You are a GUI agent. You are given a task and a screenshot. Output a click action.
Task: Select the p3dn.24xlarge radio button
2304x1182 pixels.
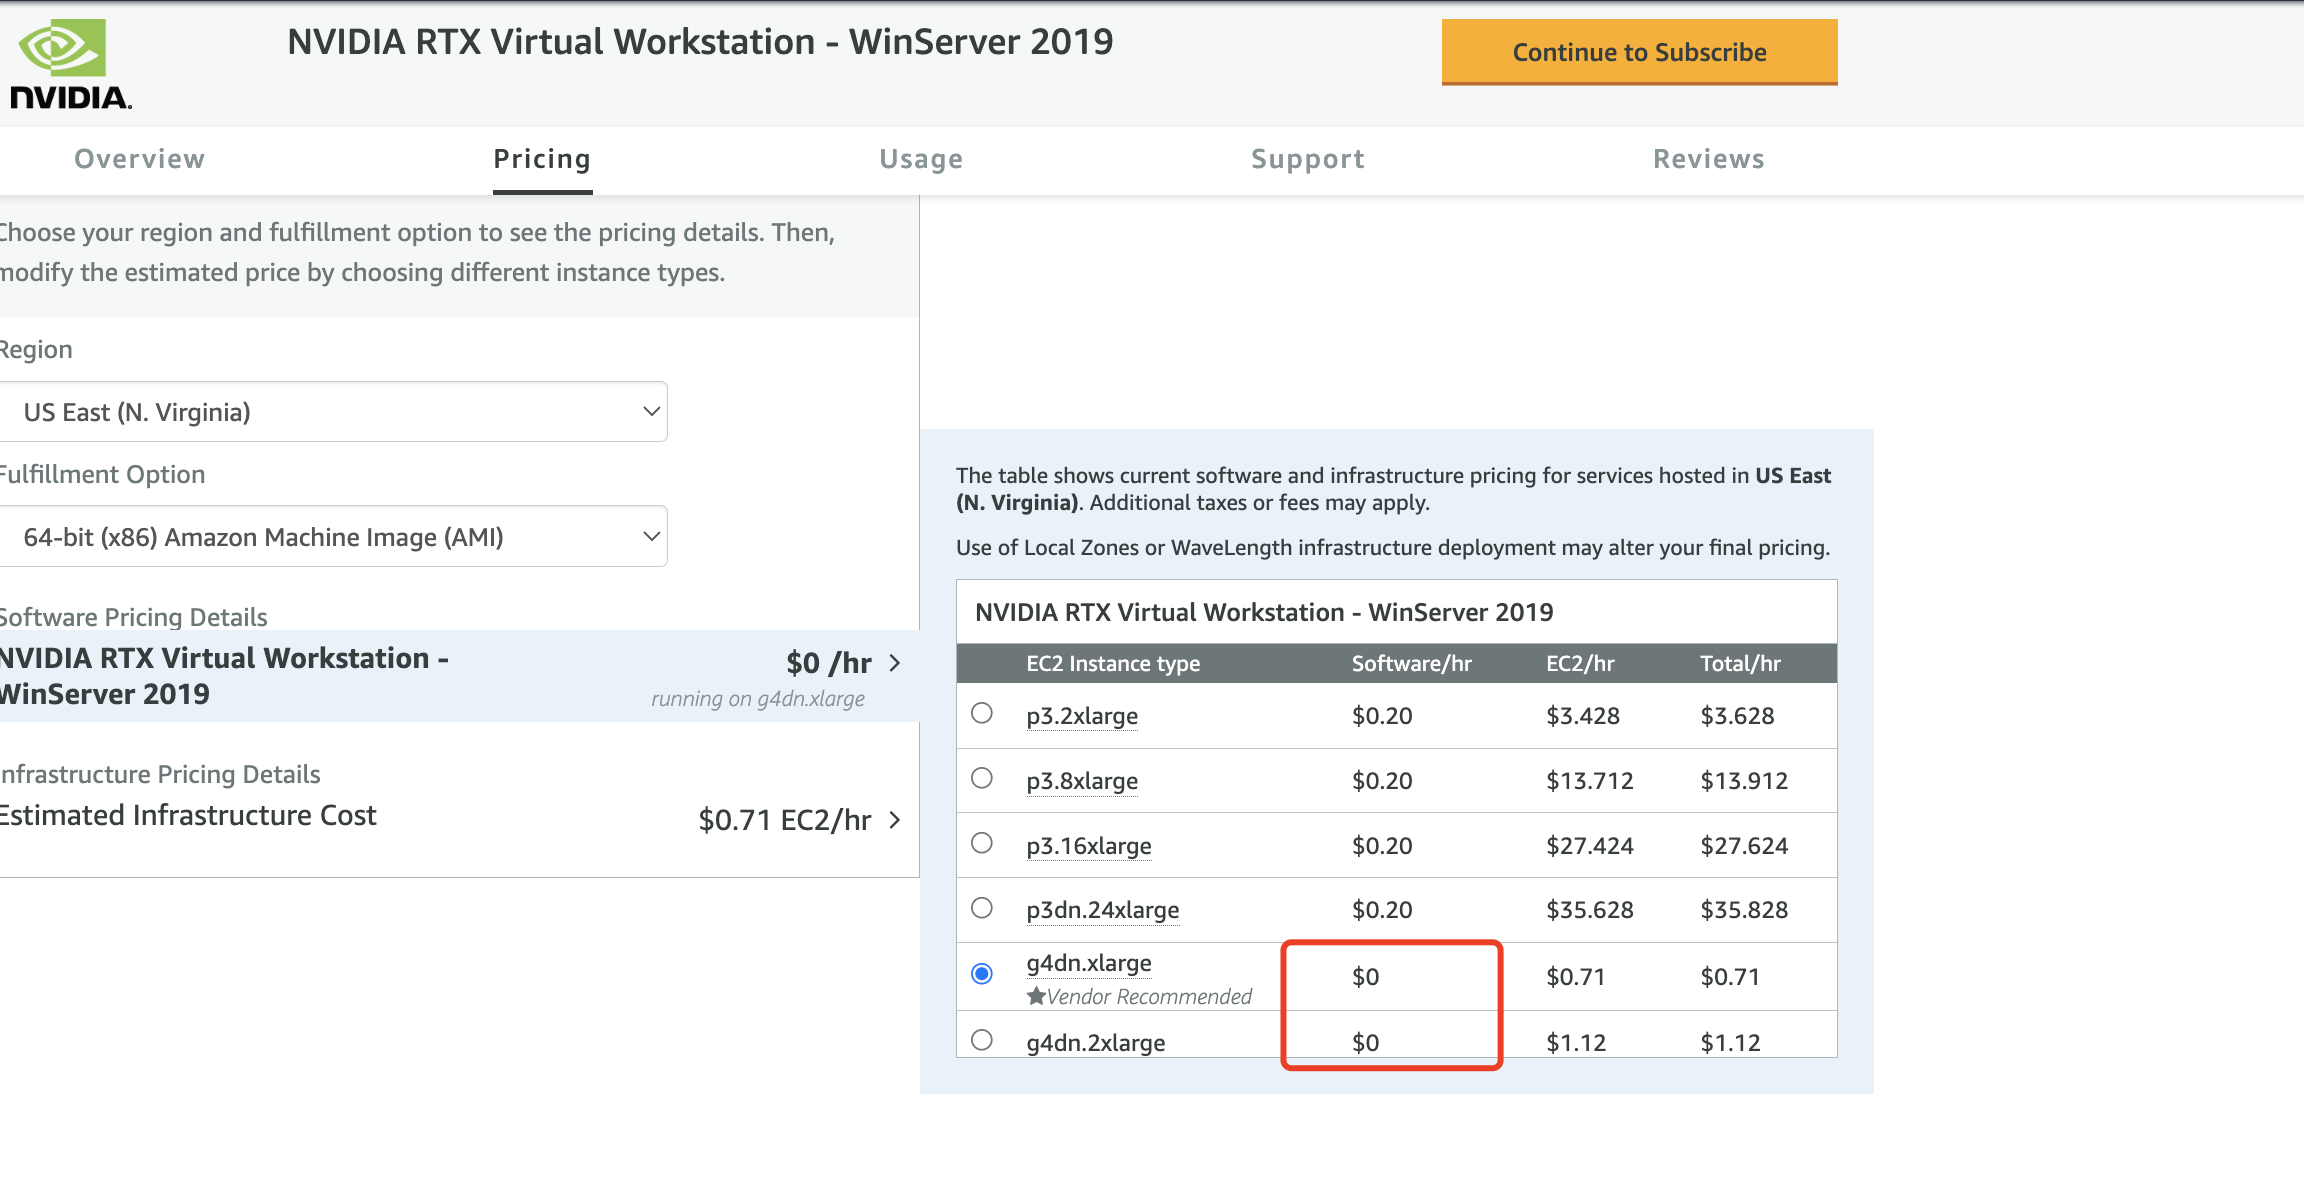click(x=982, y=907)
